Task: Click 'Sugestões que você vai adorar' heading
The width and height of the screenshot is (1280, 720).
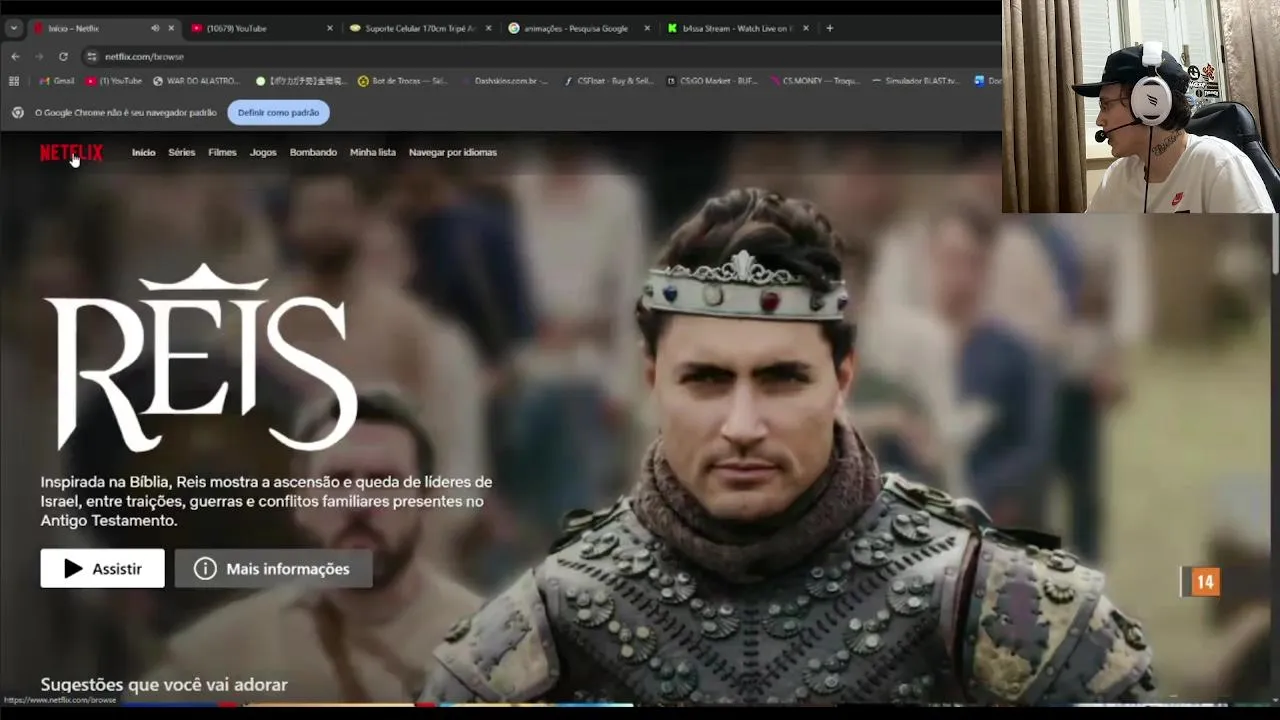Action: click(x=164, y=685)
